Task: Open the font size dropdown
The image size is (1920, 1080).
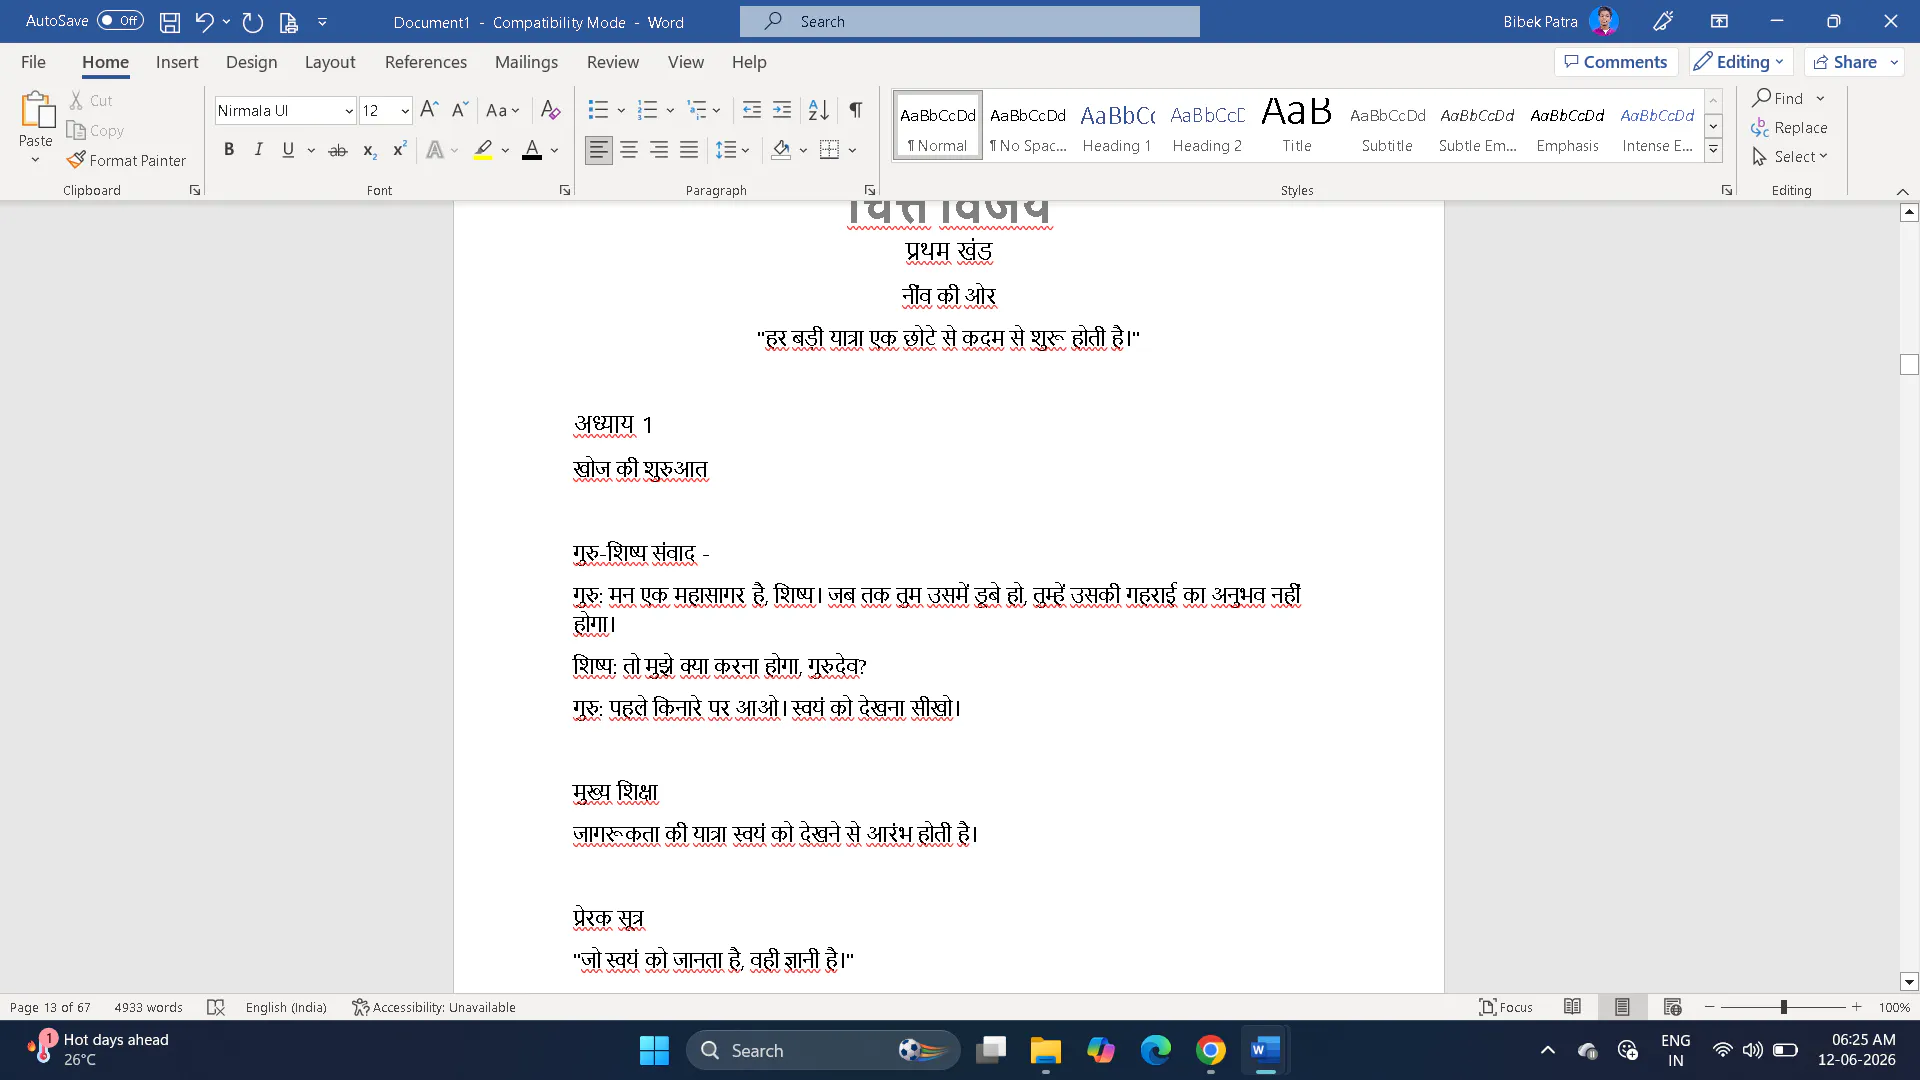Action: point(405,111)
